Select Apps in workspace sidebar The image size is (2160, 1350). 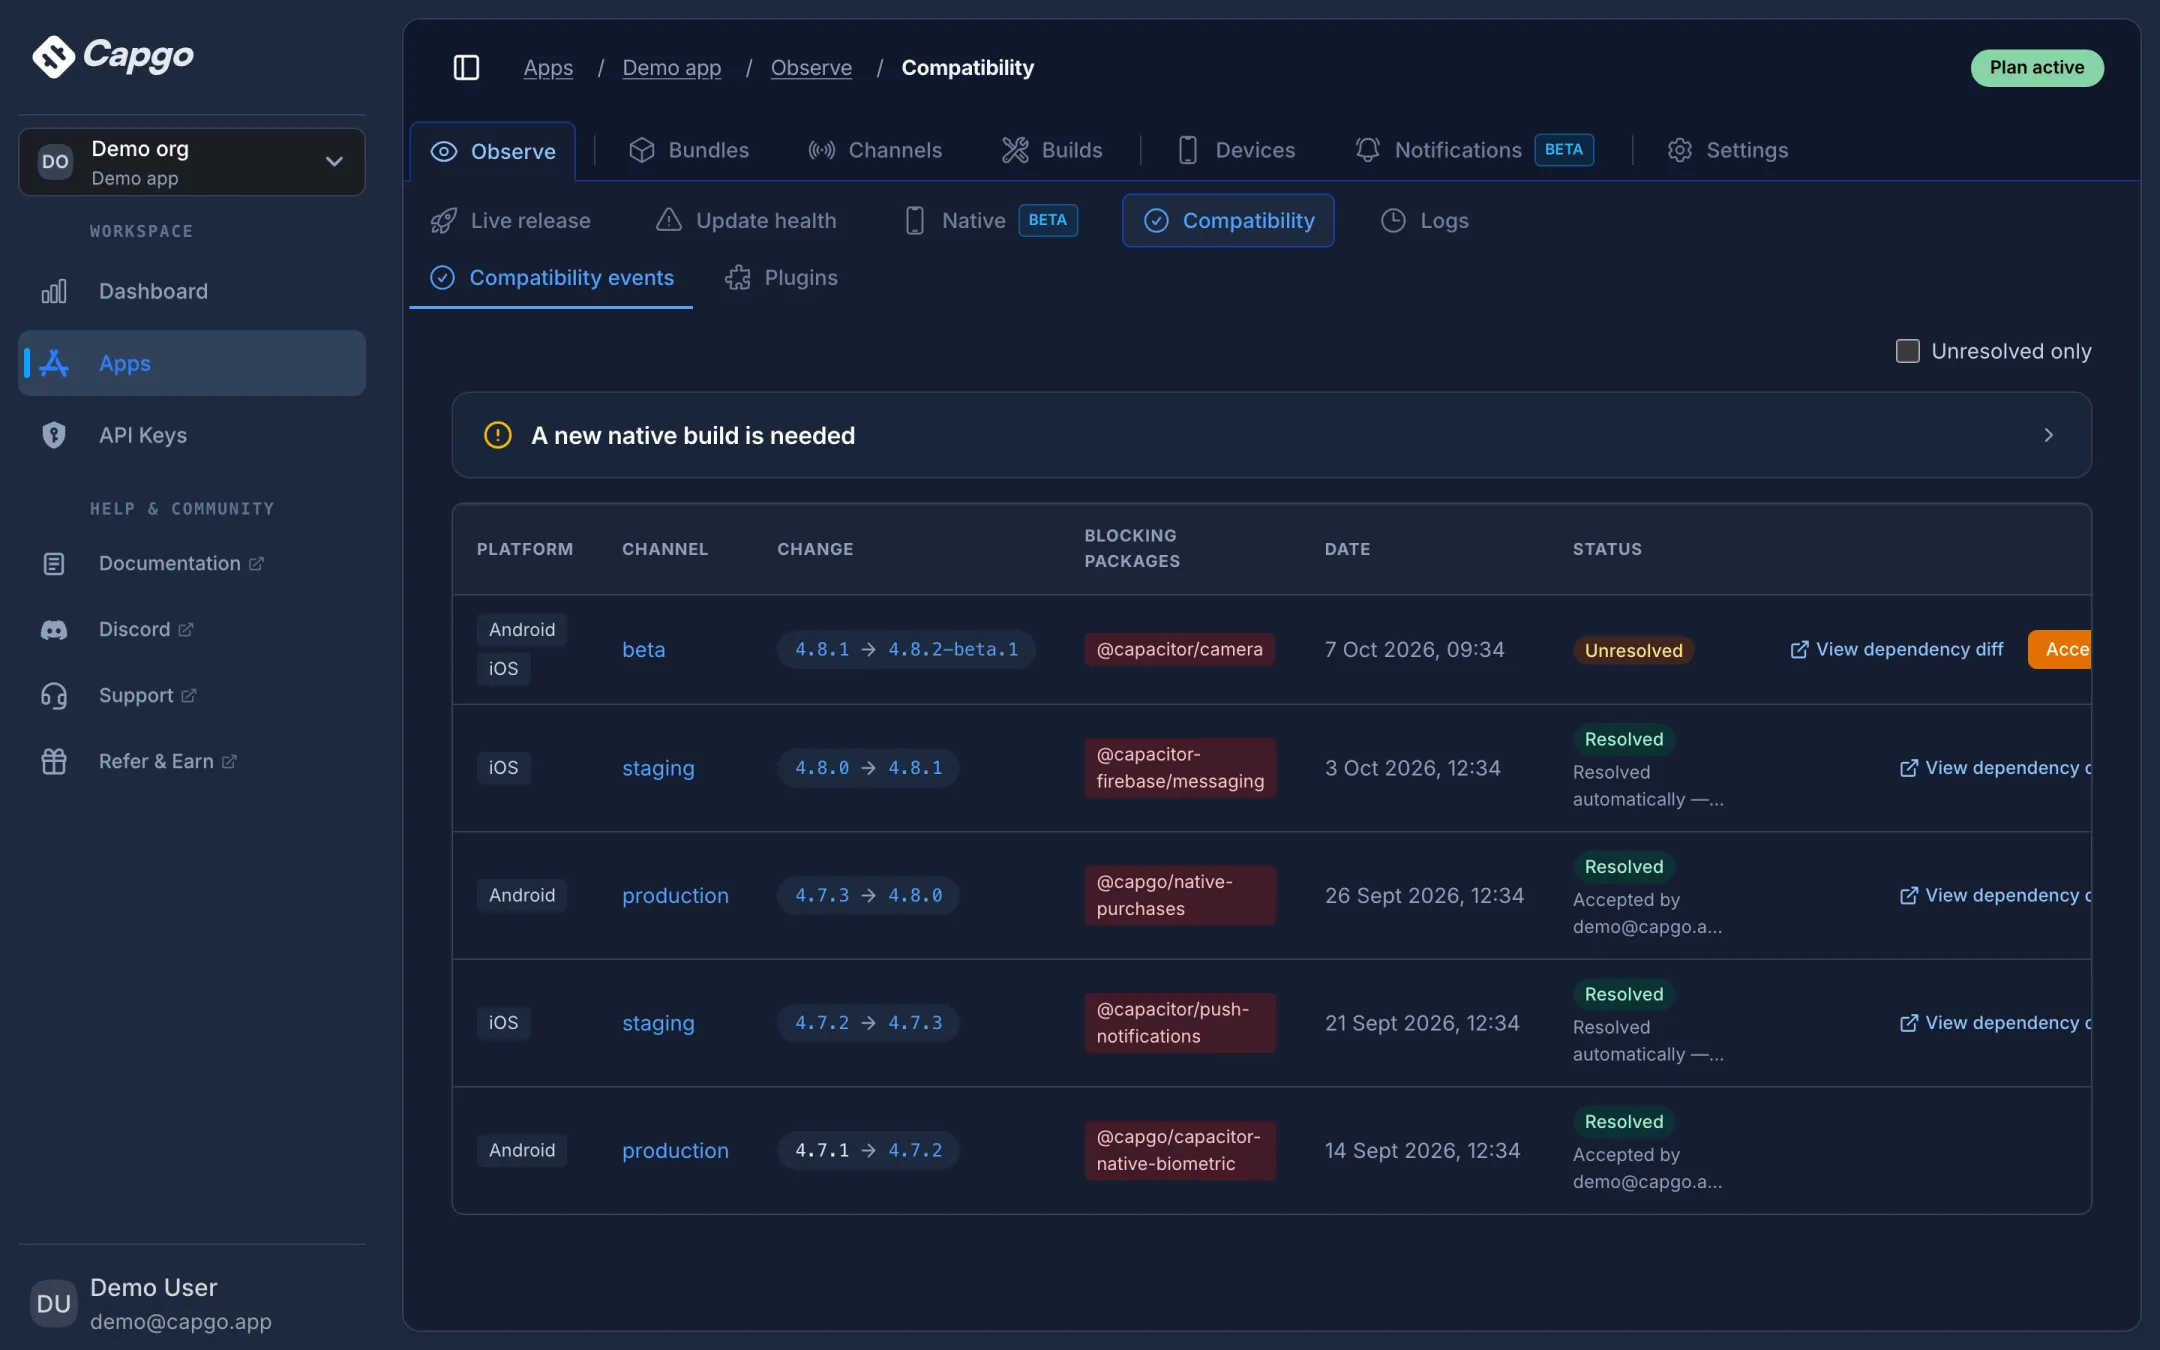tap(192, 363)
